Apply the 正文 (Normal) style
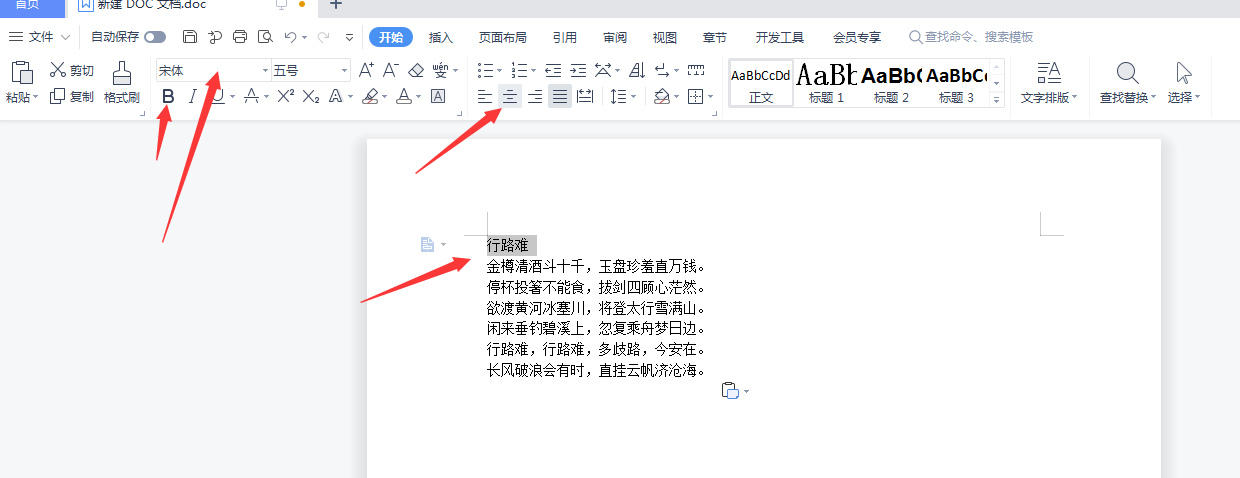The image size is (1240, 478). click(x=761, y=83)
